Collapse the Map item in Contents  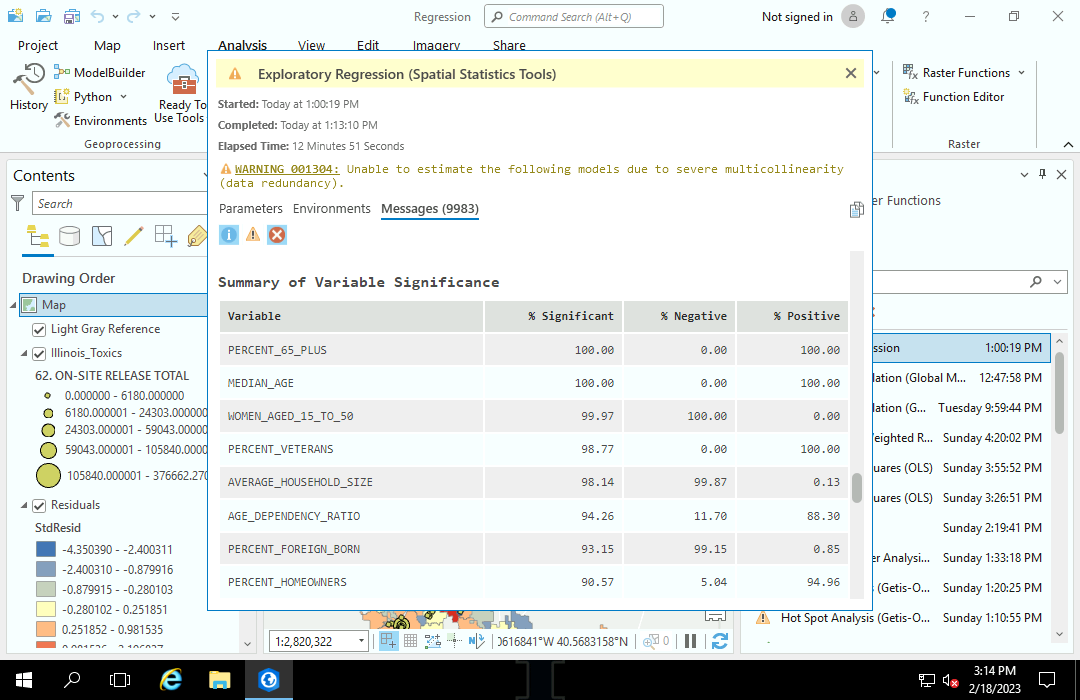[13, 304]
